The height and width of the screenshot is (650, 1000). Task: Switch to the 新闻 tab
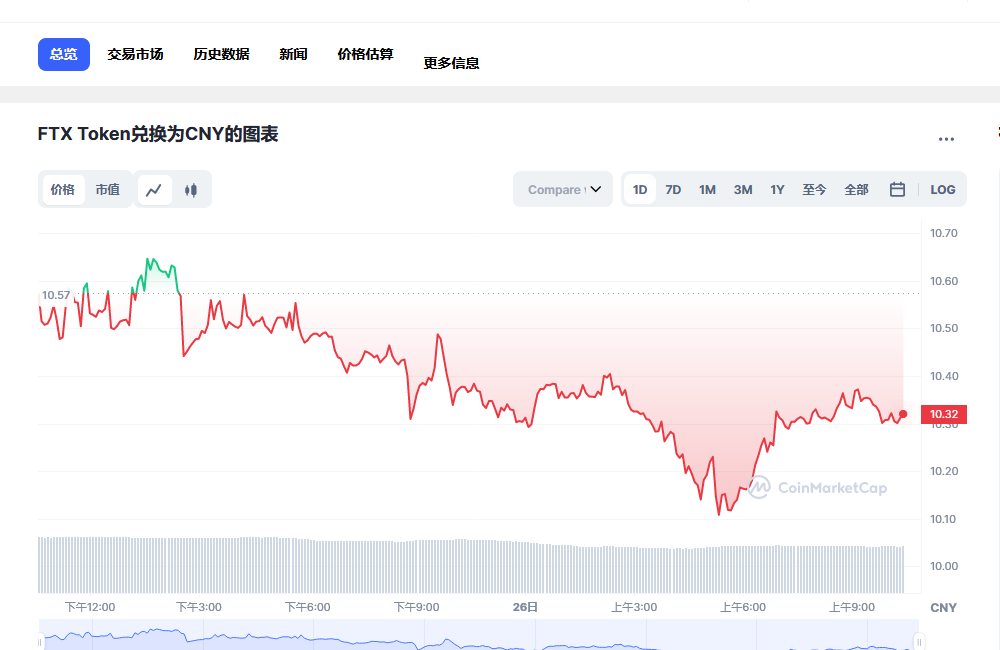point(293,54)
